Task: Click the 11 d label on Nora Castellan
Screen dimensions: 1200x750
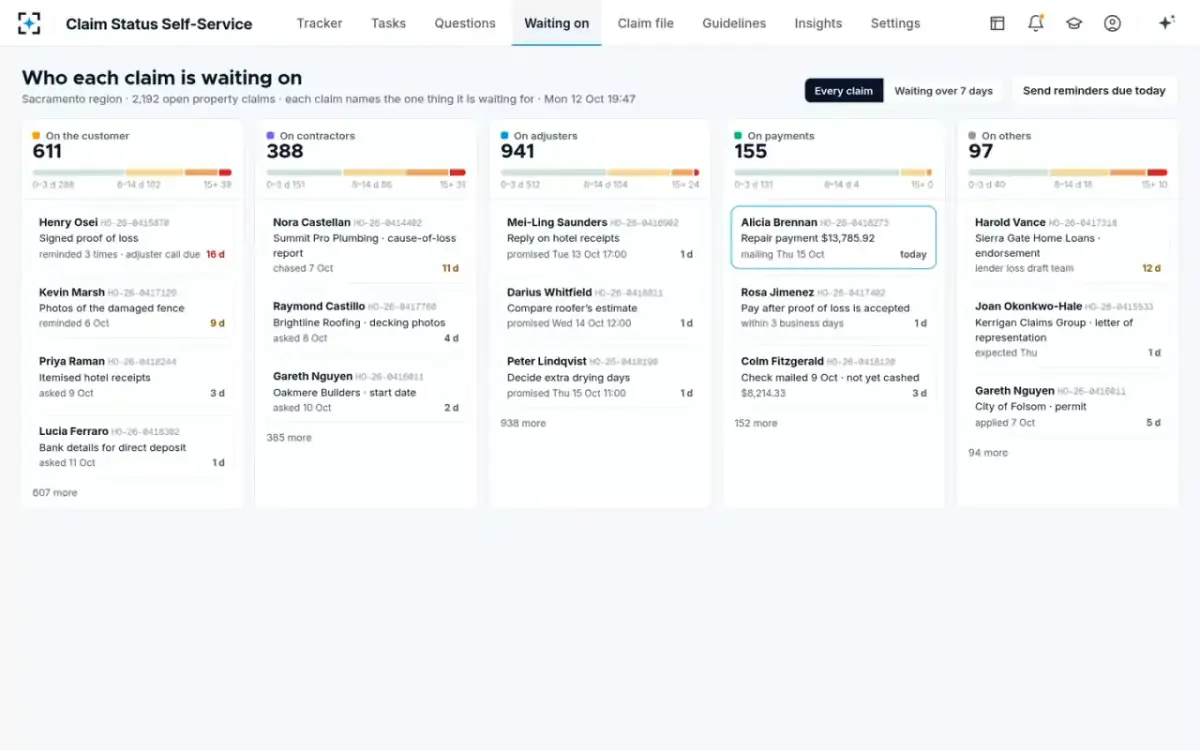Action: [x=450, y=268]
